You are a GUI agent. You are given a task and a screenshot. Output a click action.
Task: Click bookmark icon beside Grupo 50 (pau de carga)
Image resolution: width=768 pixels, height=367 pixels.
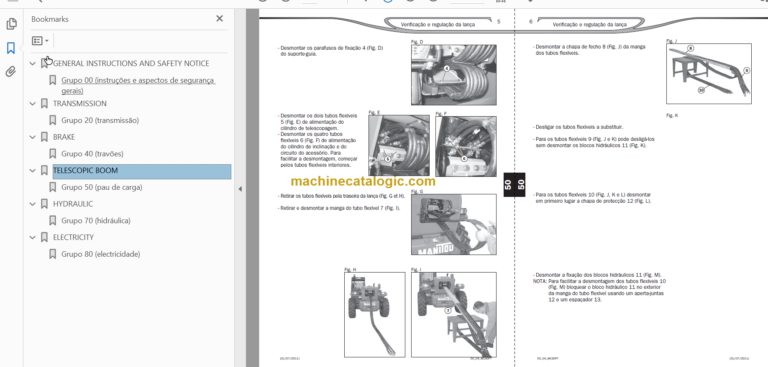[x=53, y=187]
